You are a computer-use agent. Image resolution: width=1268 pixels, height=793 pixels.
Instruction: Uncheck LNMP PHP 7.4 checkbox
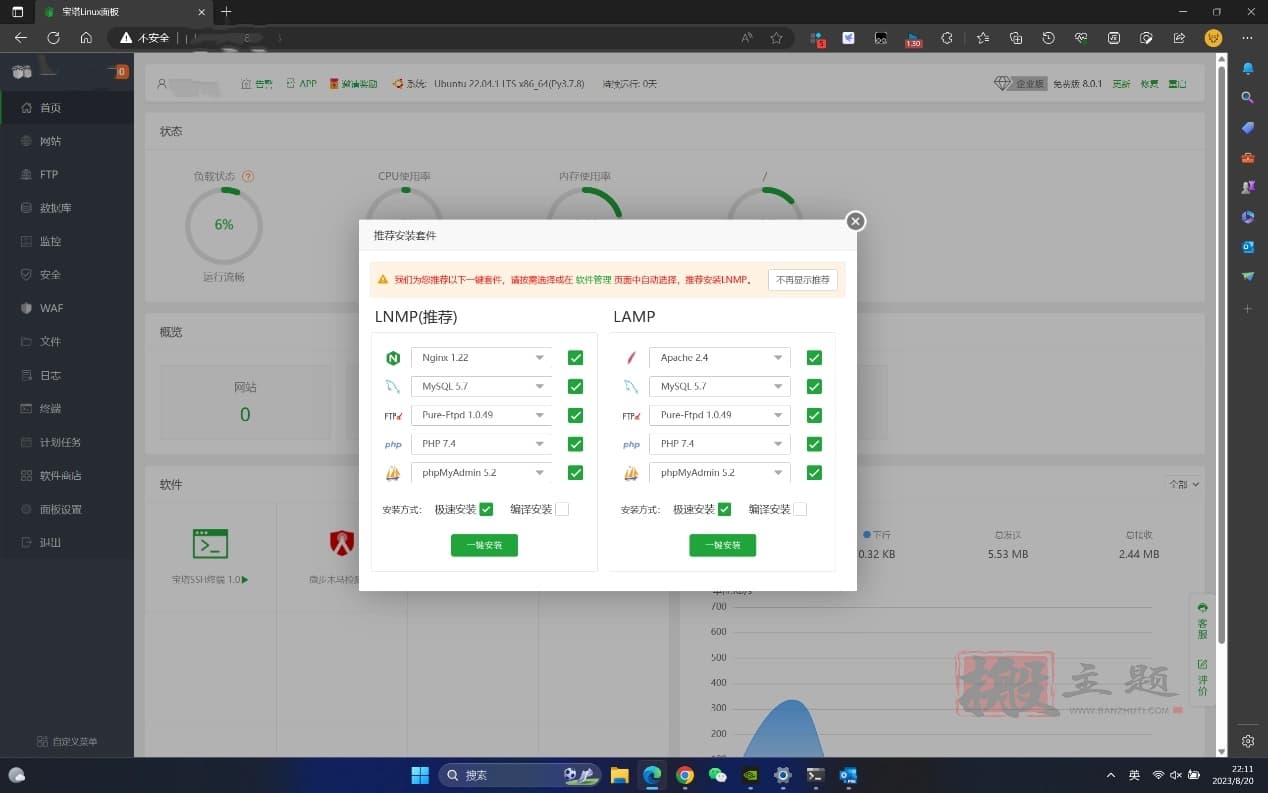575,444
